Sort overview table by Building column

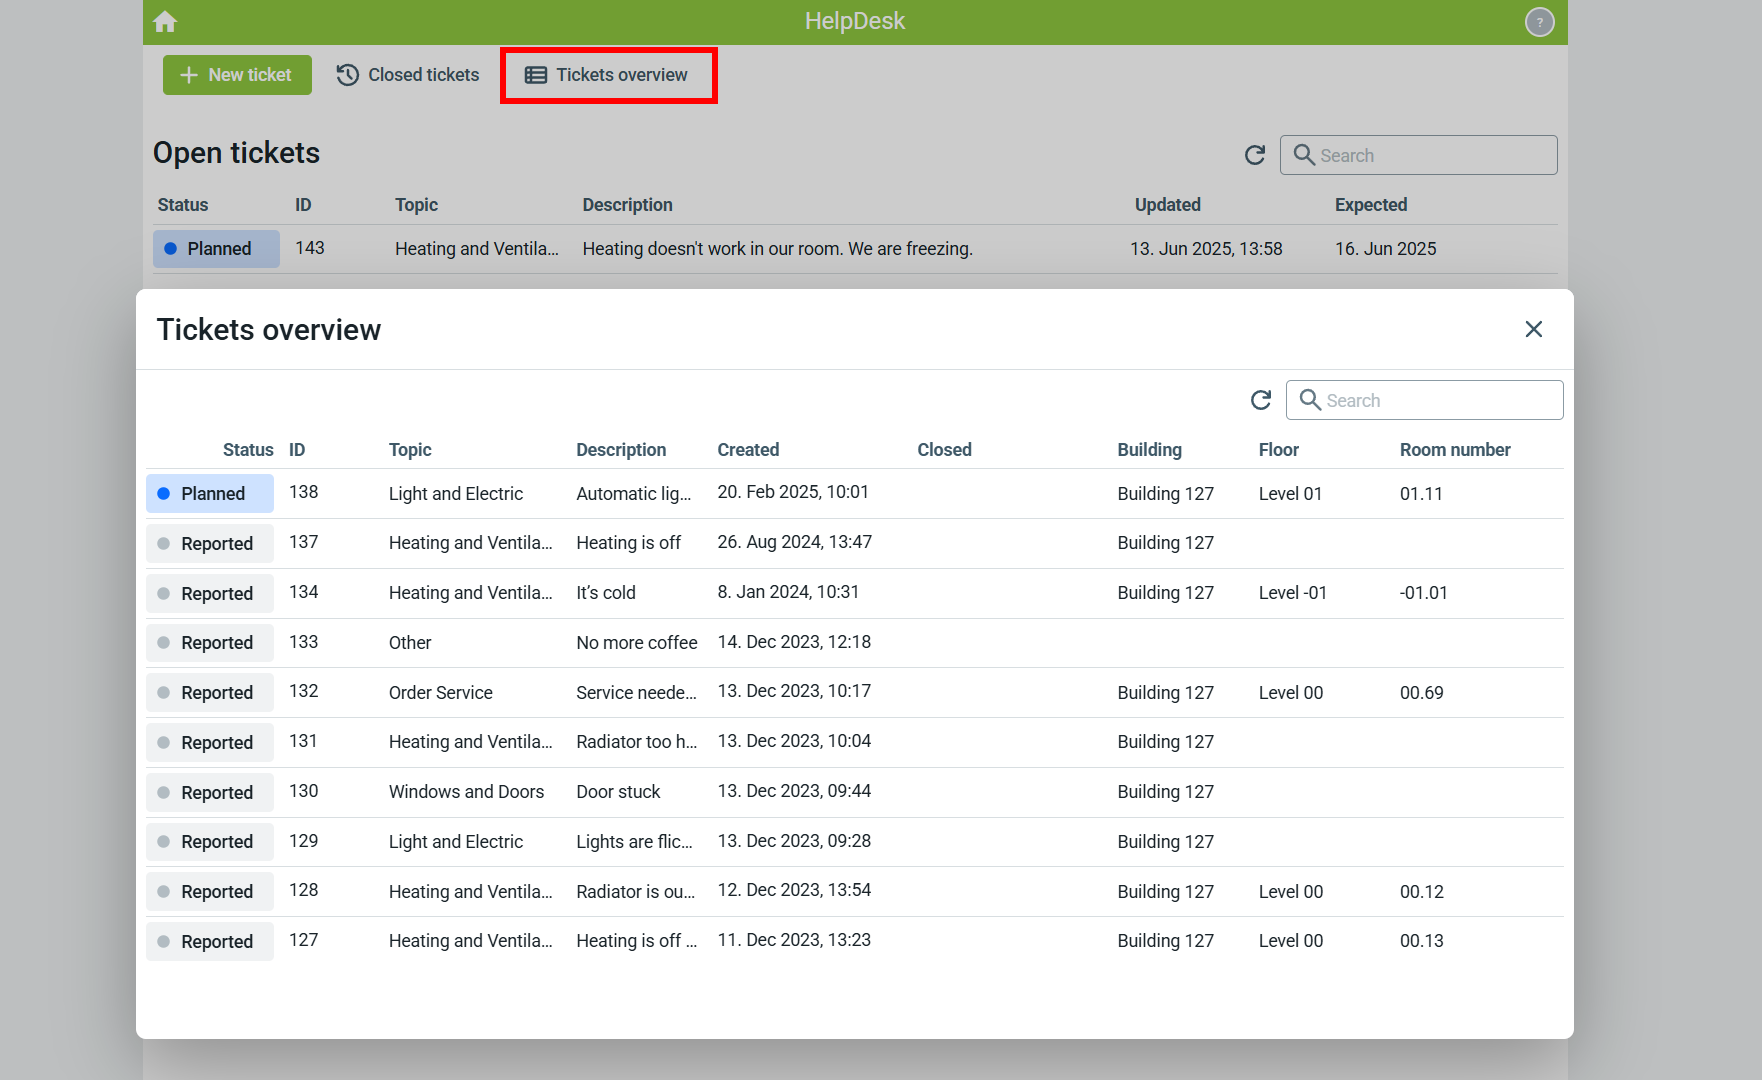click(1149, 450)
